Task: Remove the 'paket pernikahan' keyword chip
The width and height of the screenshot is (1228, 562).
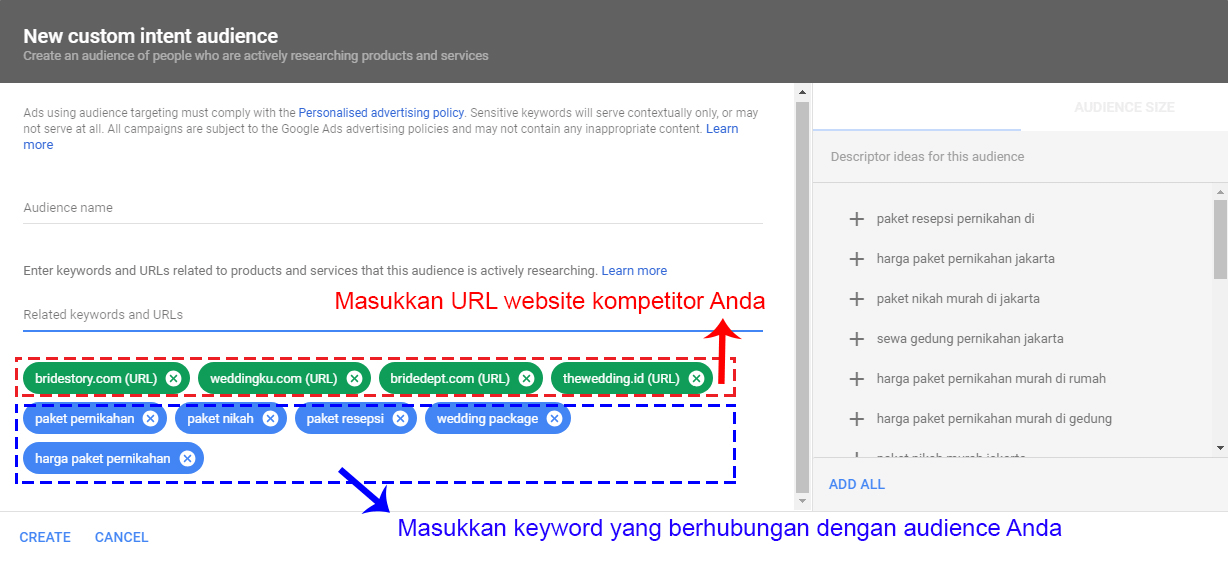Action: coord(150,419)
